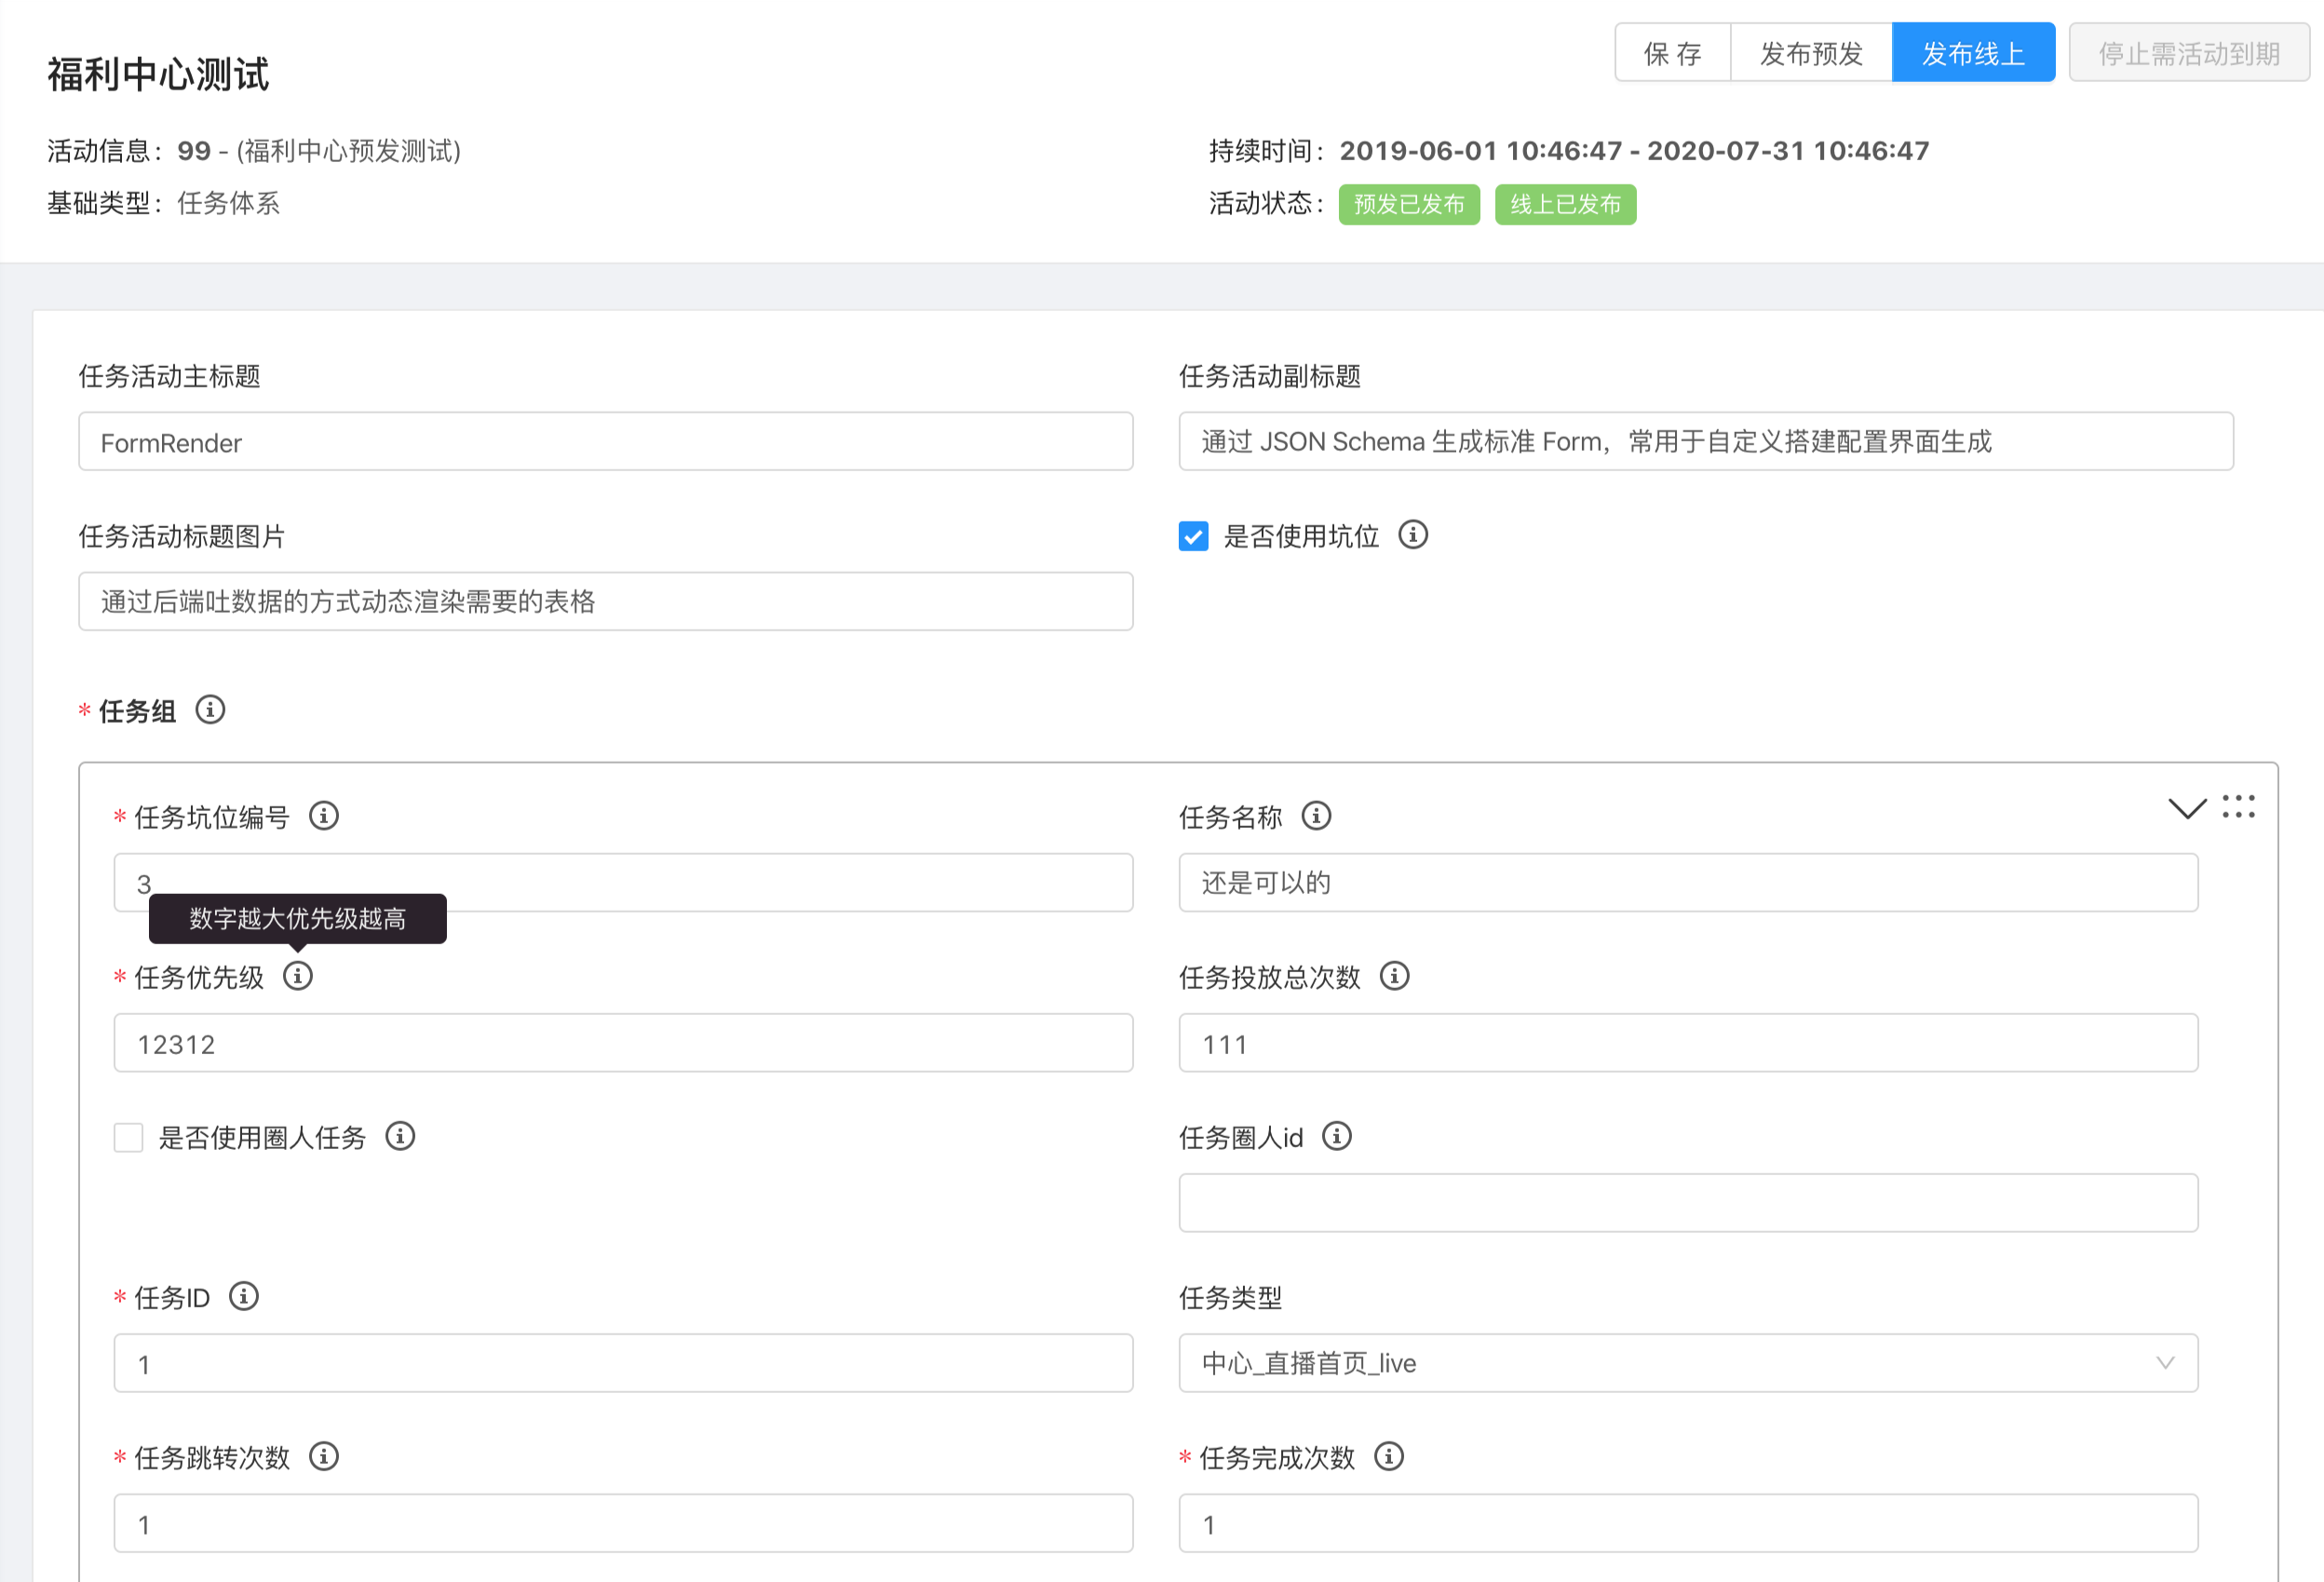Image resolution: width=2324 pixels, height=1582 pixels.
Task: Click the empty 任务圈人id input field
Action: coord(1687,1203)
